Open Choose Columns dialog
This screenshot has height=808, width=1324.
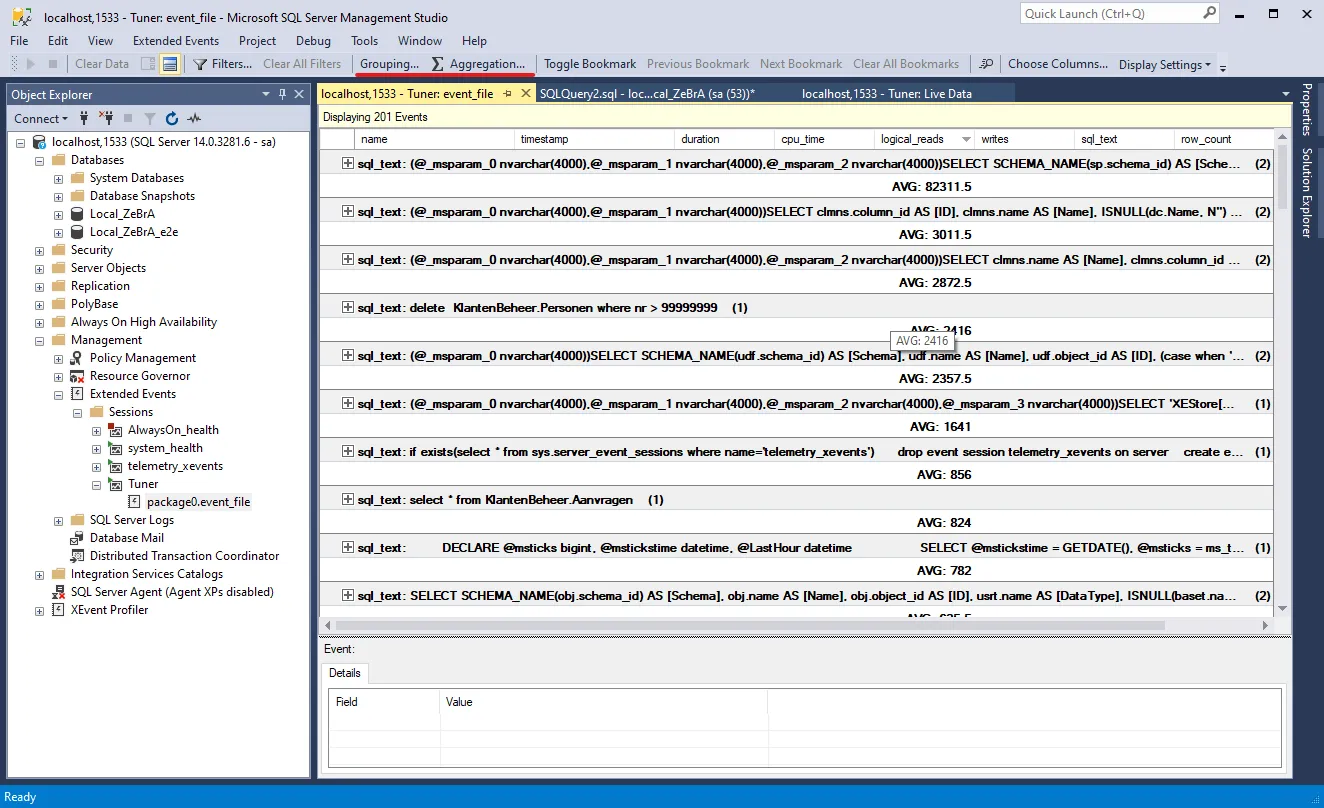tap(1058, 64)
